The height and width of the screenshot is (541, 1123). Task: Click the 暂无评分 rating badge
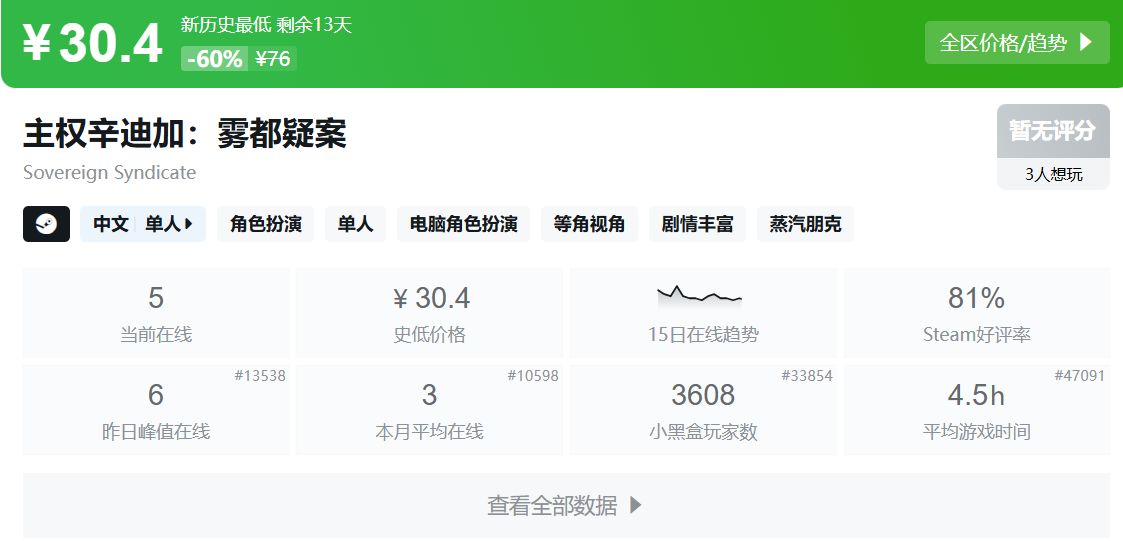[x=1054, y=131]
